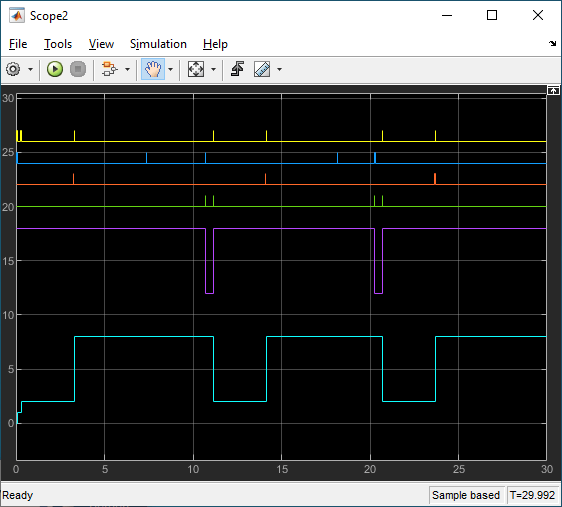Open the Cursor Measurements ruler icon
Image resolution: width=562 pixels, height=507 pixels.
coord(262,69)
